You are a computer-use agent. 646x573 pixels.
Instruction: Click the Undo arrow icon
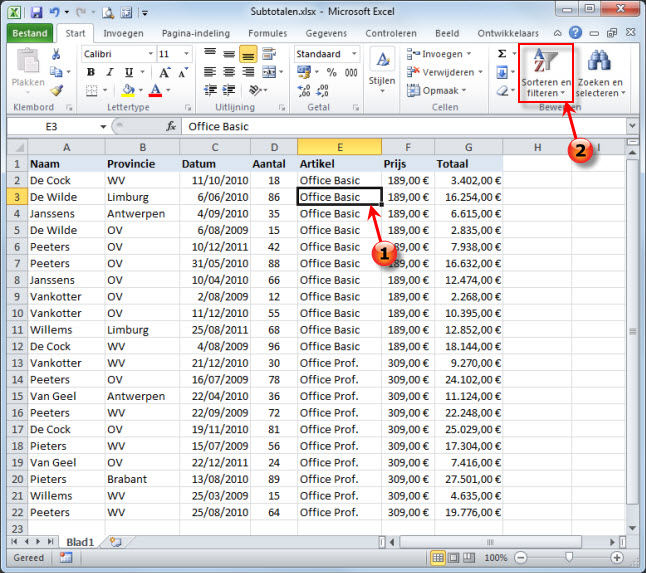(55, 12)
